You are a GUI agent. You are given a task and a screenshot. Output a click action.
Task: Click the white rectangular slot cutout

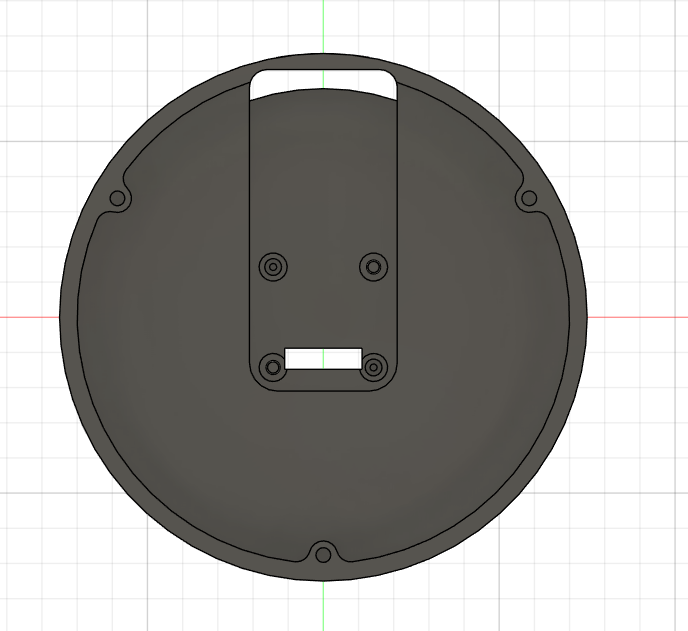[x=323, y=357]
